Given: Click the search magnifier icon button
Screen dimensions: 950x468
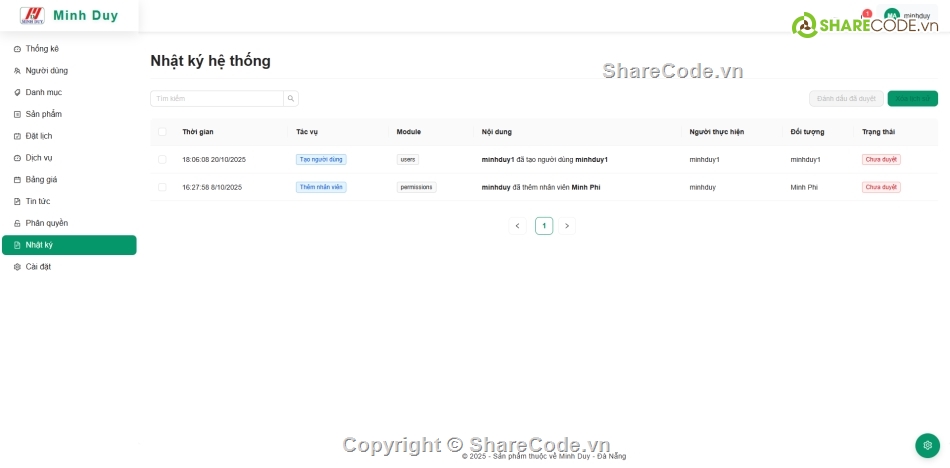Looking at the screenshot, I should 291,99.
